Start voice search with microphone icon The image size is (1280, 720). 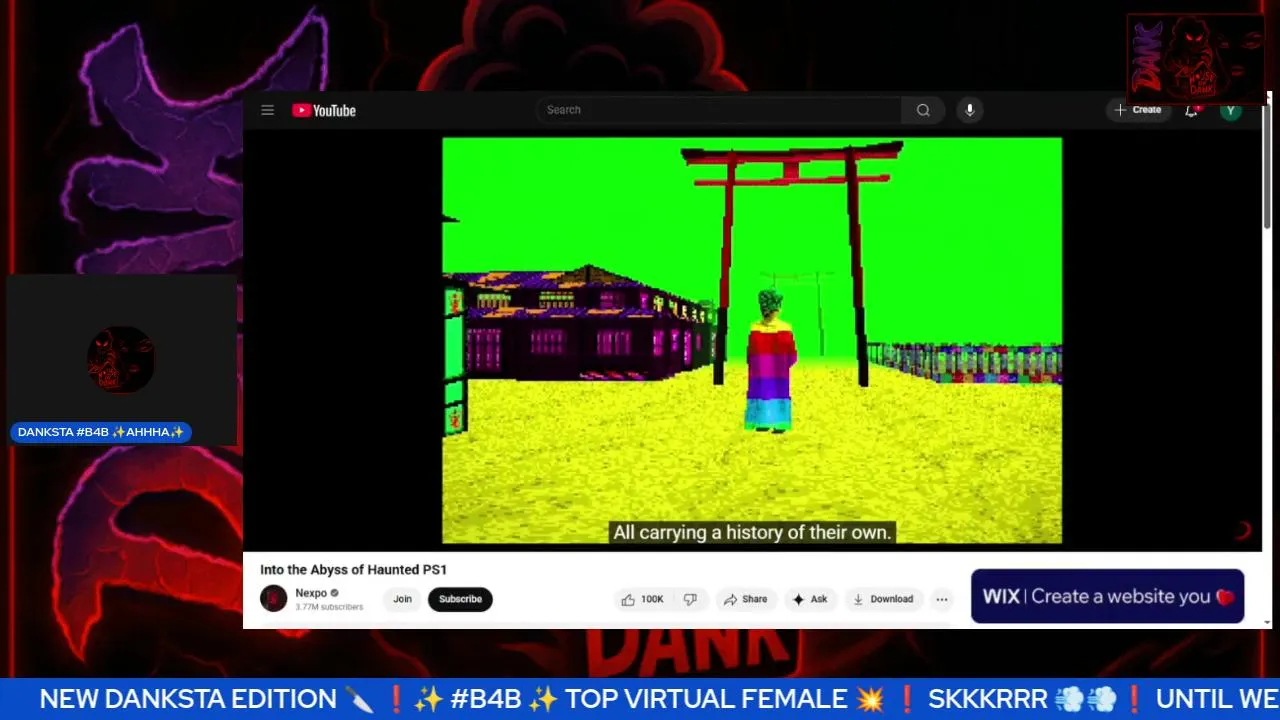click(x=969, y=110)
